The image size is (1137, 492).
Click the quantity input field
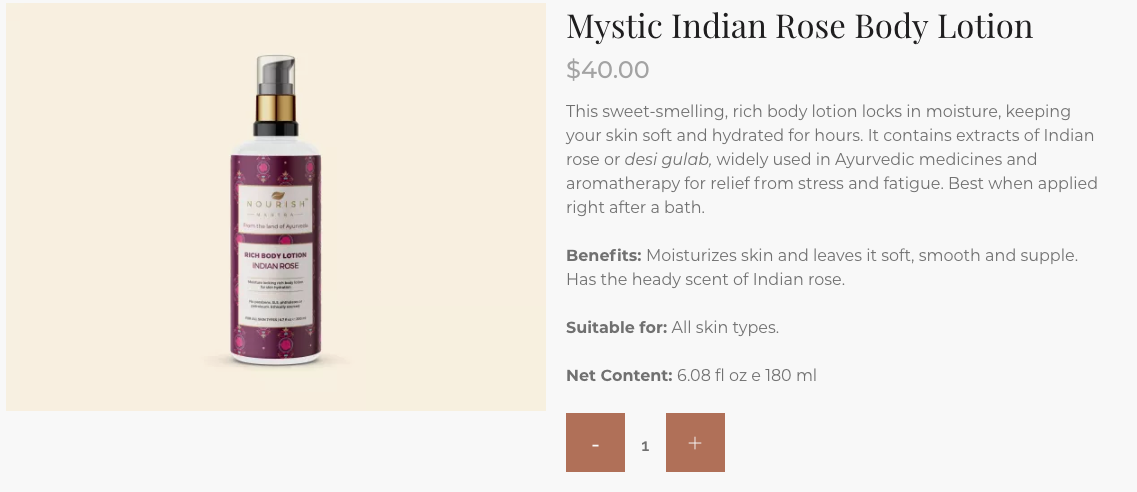point(645,445)
